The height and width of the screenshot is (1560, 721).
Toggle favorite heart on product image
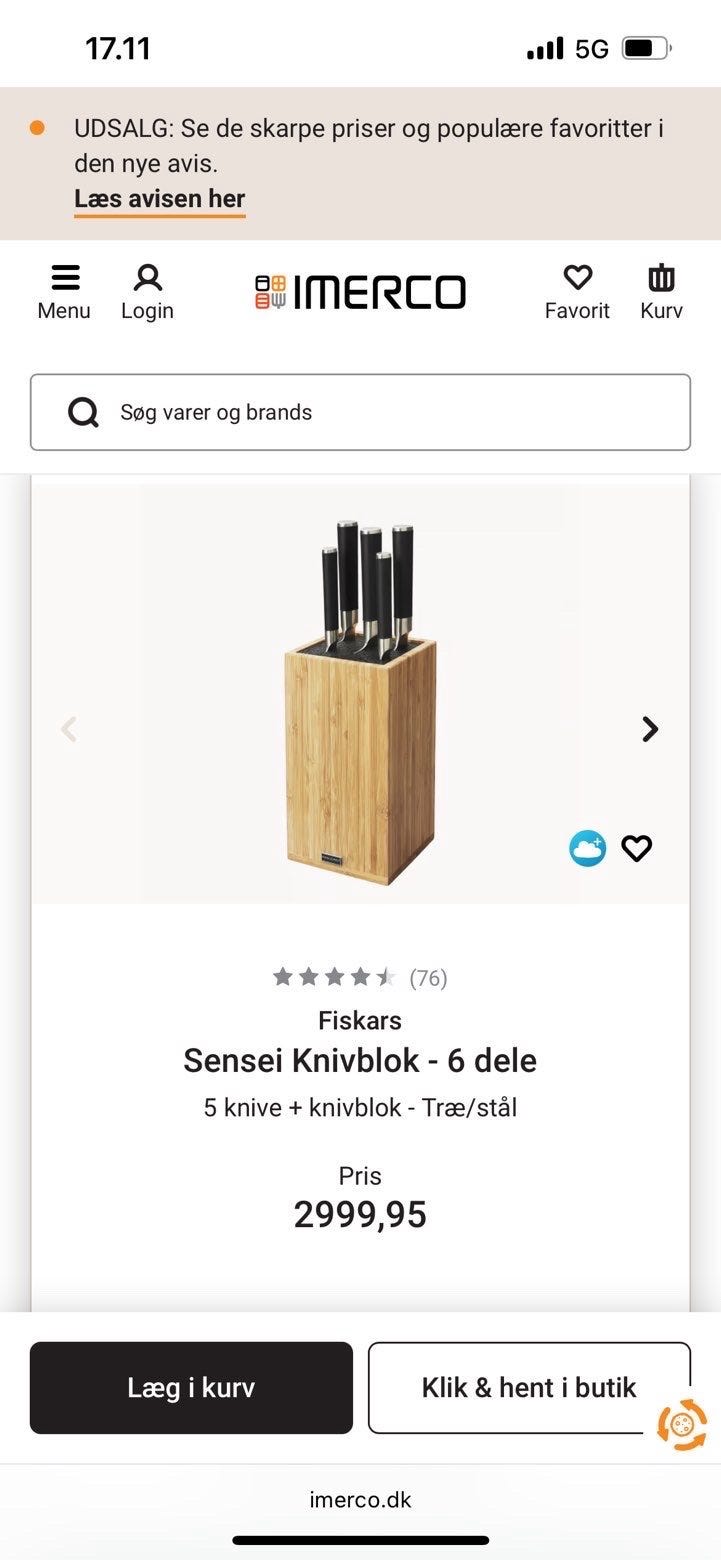point(637,849)
